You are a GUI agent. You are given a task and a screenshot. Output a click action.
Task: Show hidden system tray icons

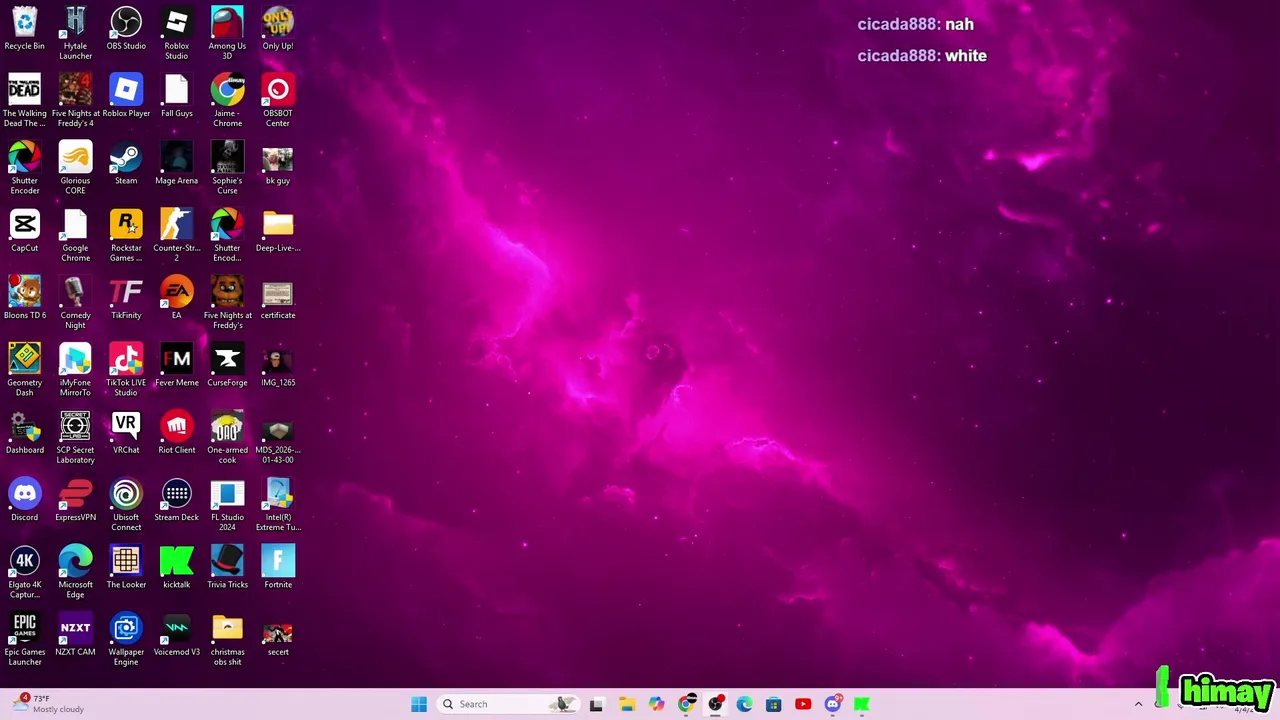[x=1138, y=704]
